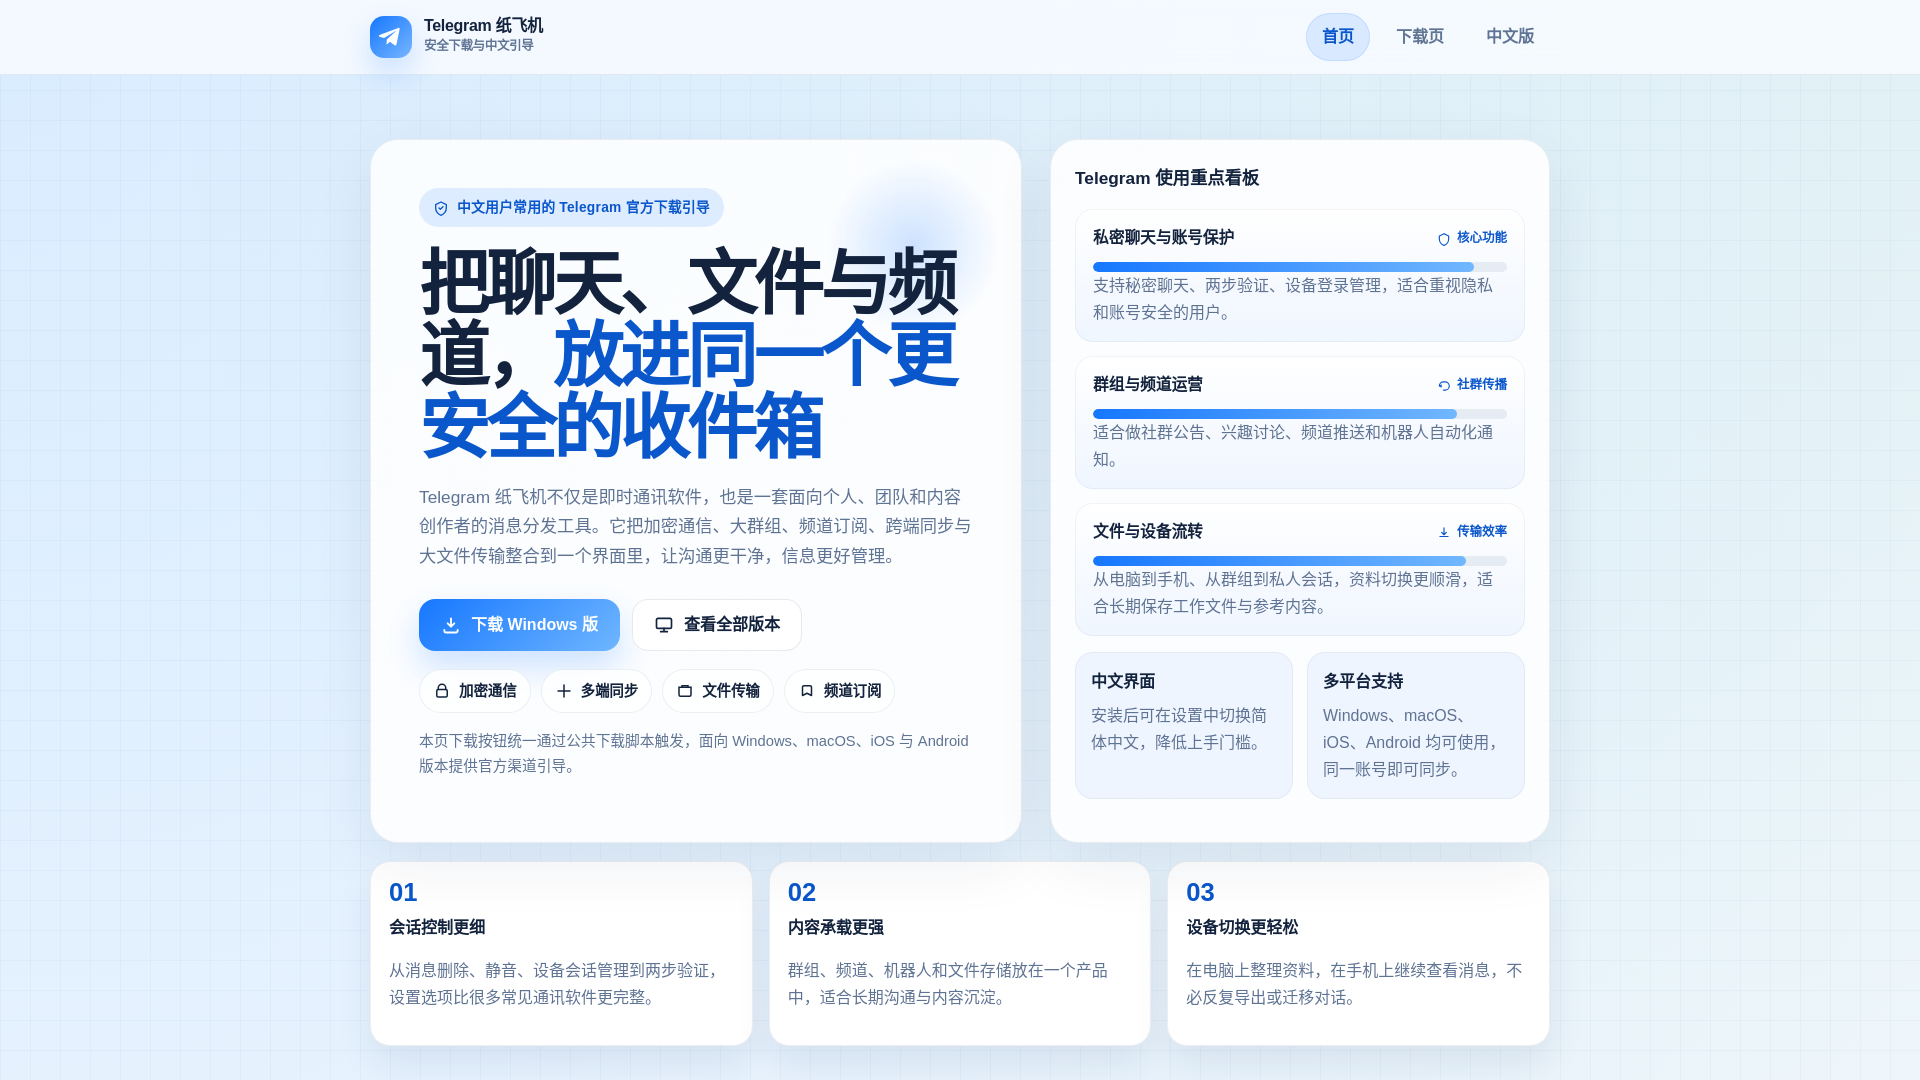The width and height of the screenshot is (1920, 1080).
Task: Click the 文件与设备流转 progress bar
Action: click(1300, 561)
